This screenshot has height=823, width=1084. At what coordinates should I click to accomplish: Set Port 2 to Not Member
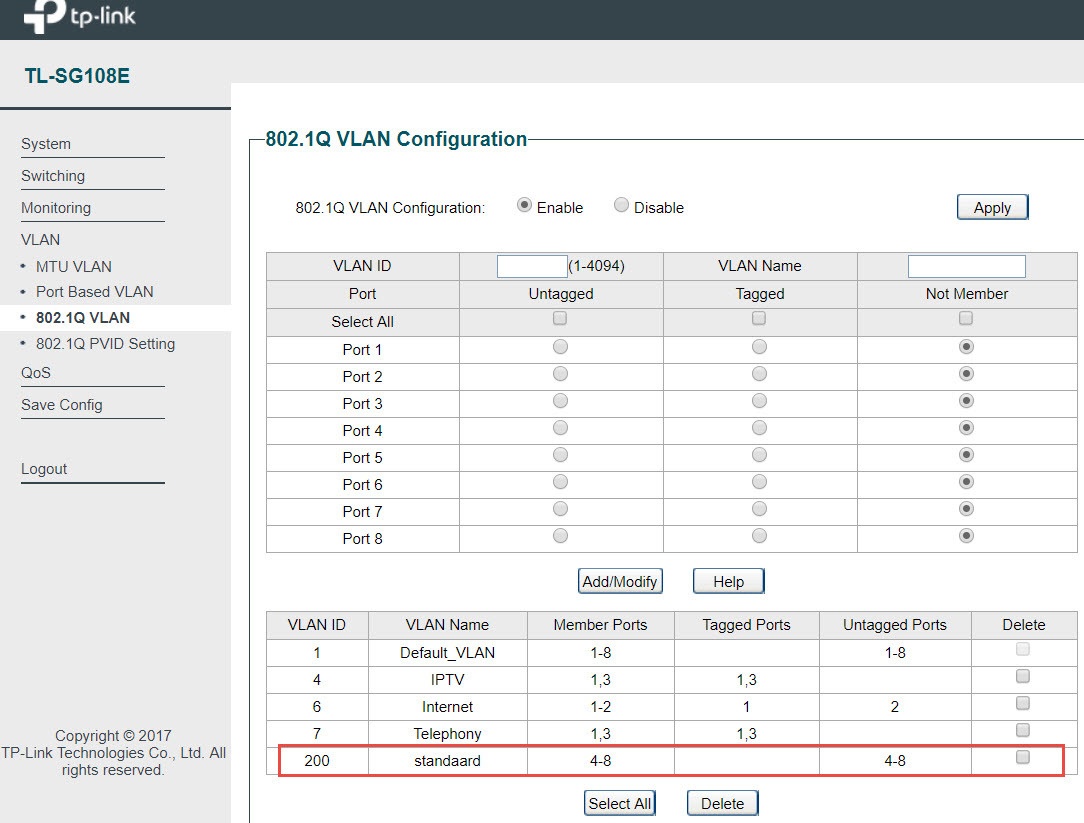966,374
